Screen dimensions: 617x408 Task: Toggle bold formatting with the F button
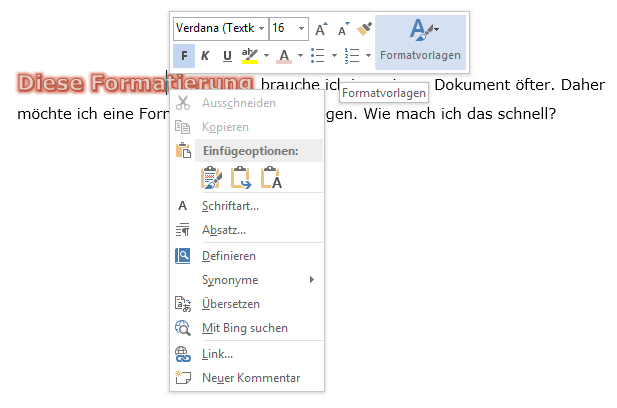(184, 56)
